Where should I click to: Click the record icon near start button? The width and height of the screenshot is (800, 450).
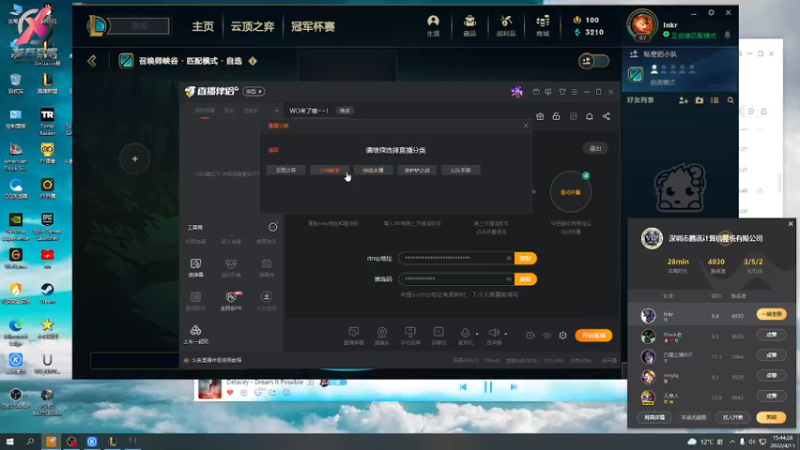(x=530, y=335)
